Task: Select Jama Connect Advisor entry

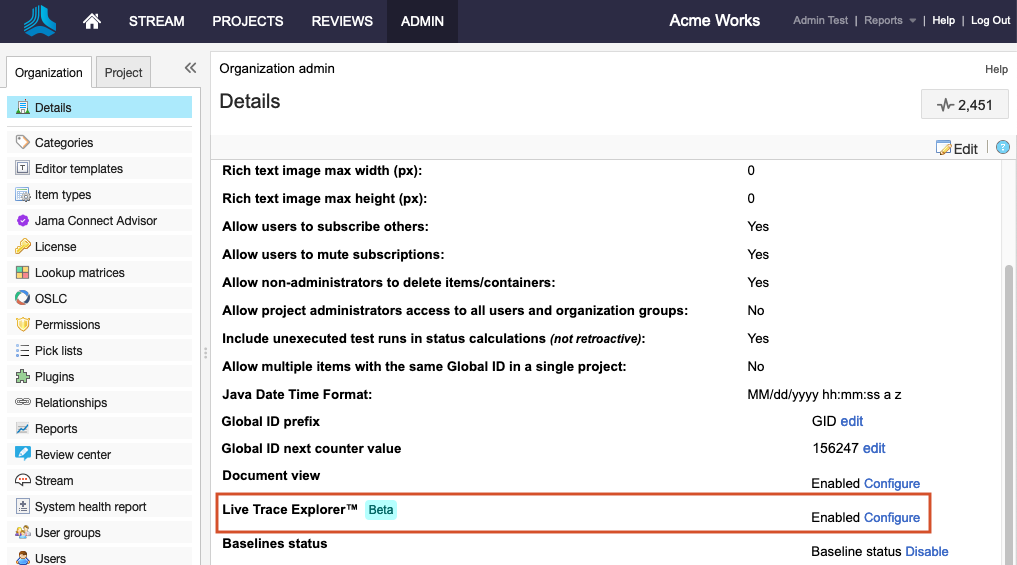Action: coord(99,221)
